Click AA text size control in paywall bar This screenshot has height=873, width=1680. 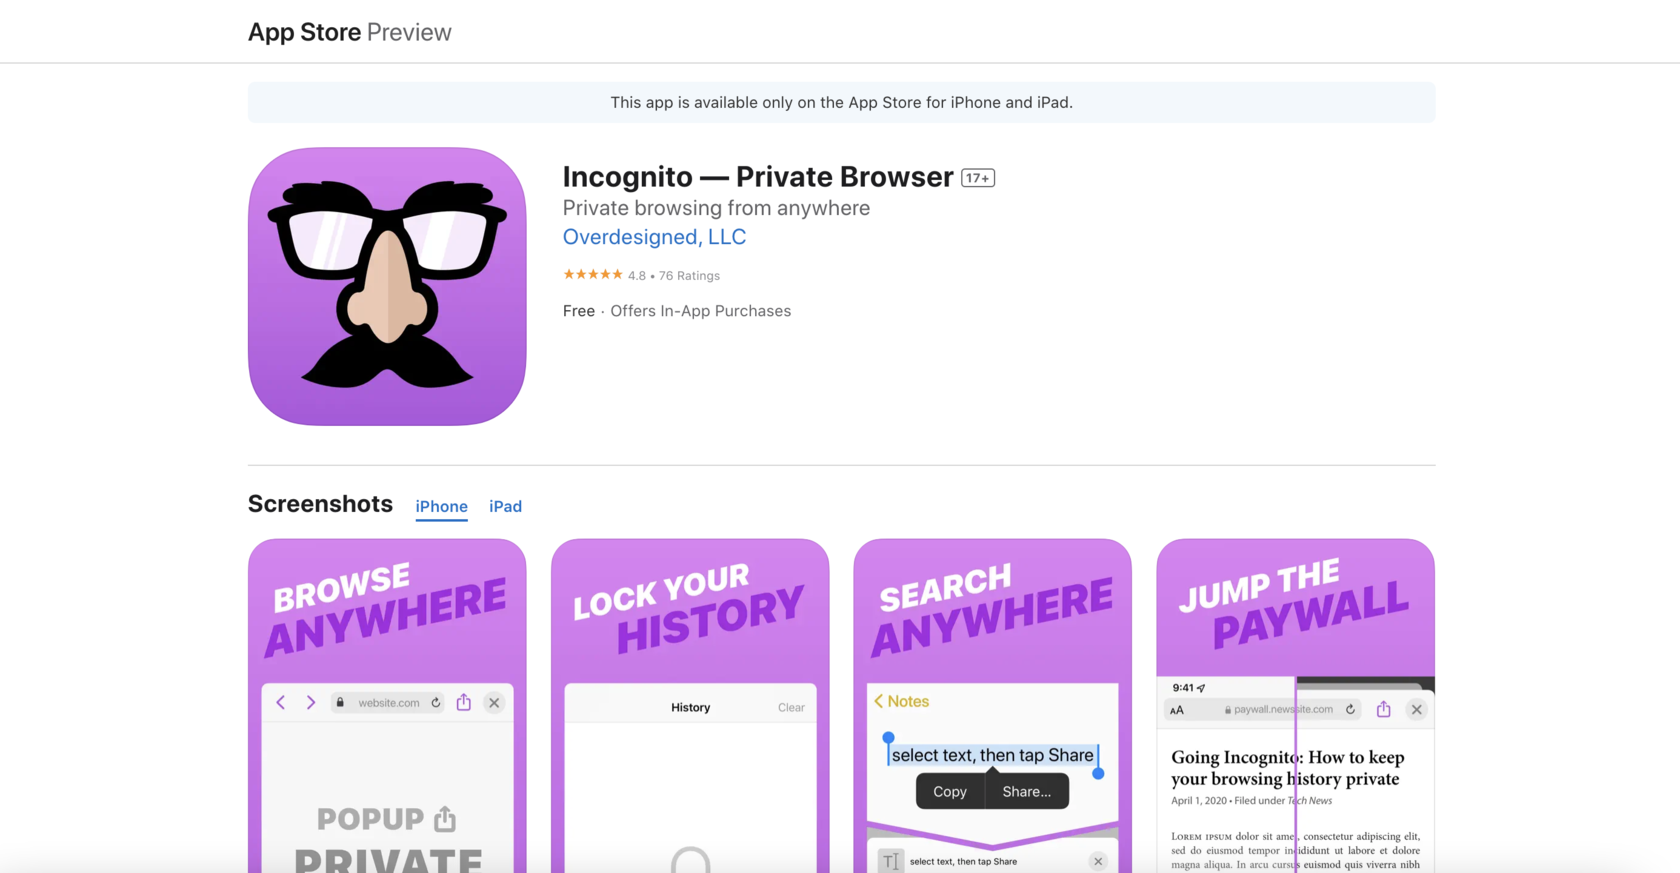pos(1177,710)
